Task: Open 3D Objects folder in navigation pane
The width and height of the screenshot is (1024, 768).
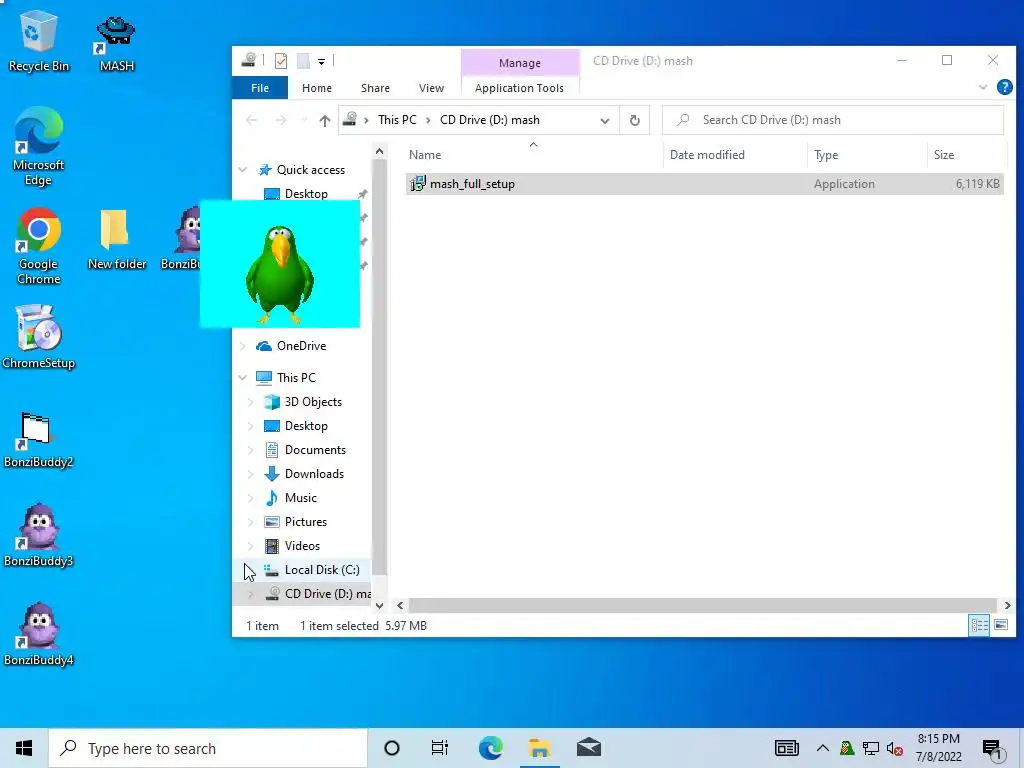Action: click(x=313, y=402)
